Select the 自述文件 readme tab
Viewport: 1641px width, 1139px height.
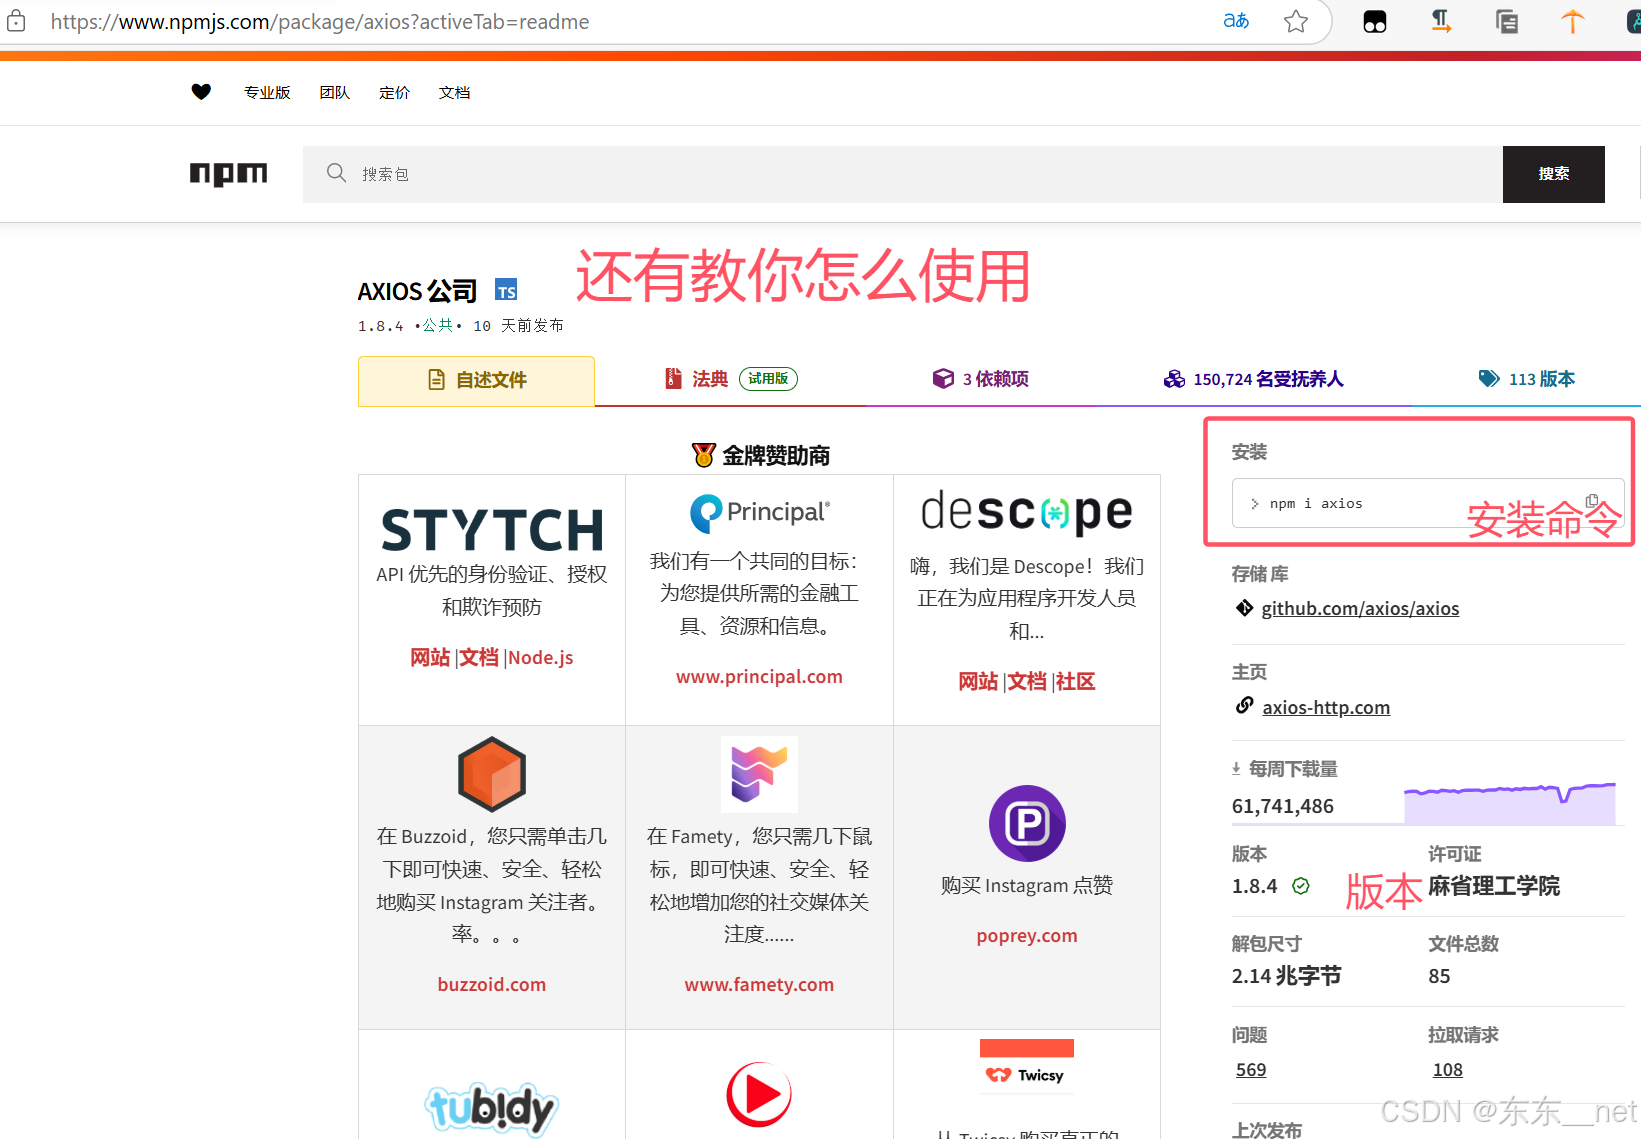click(476, 381)
